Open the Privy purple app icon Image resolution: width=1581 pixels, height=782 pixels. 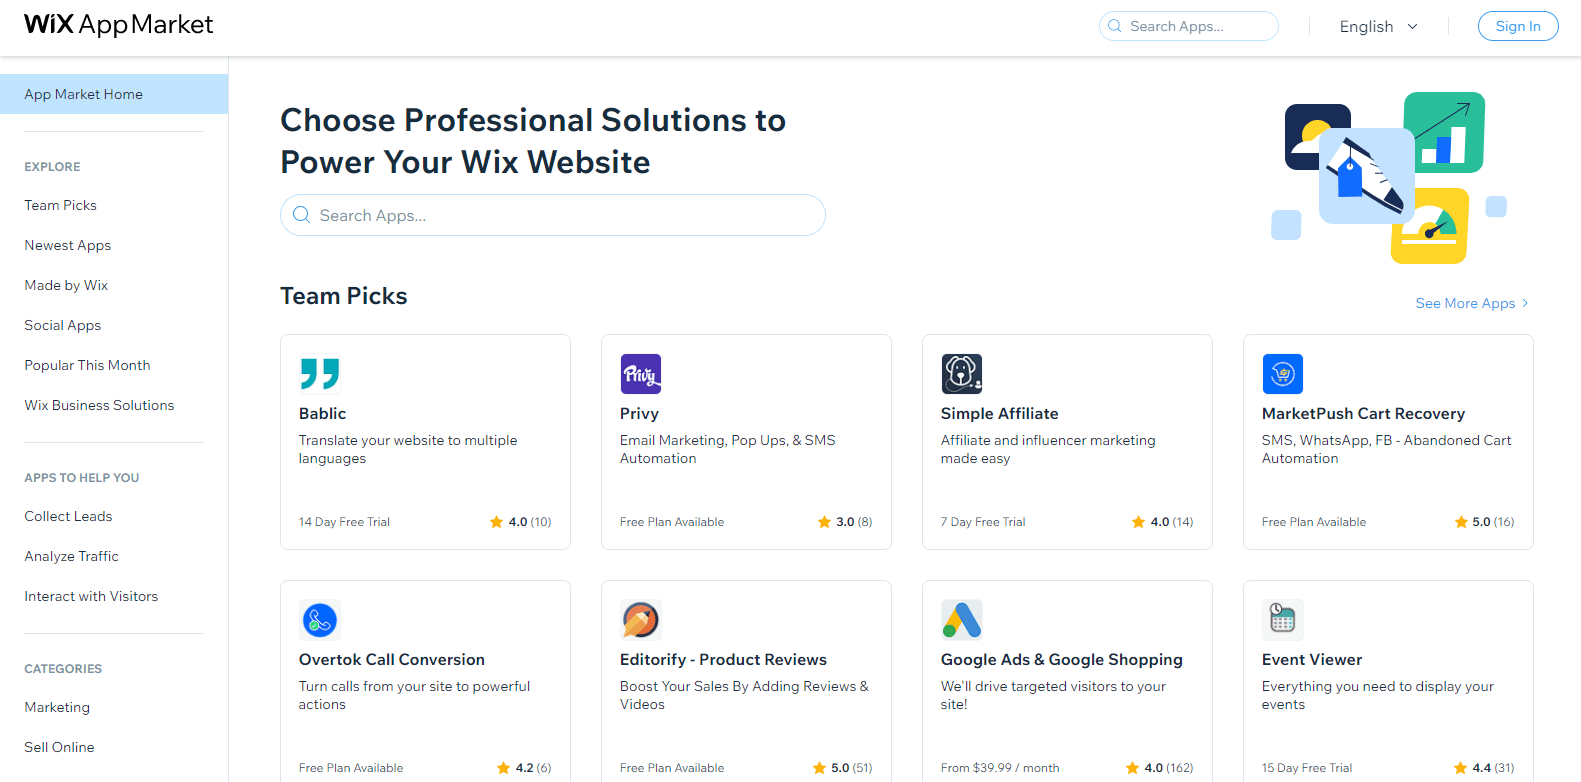tap(641, 374)
